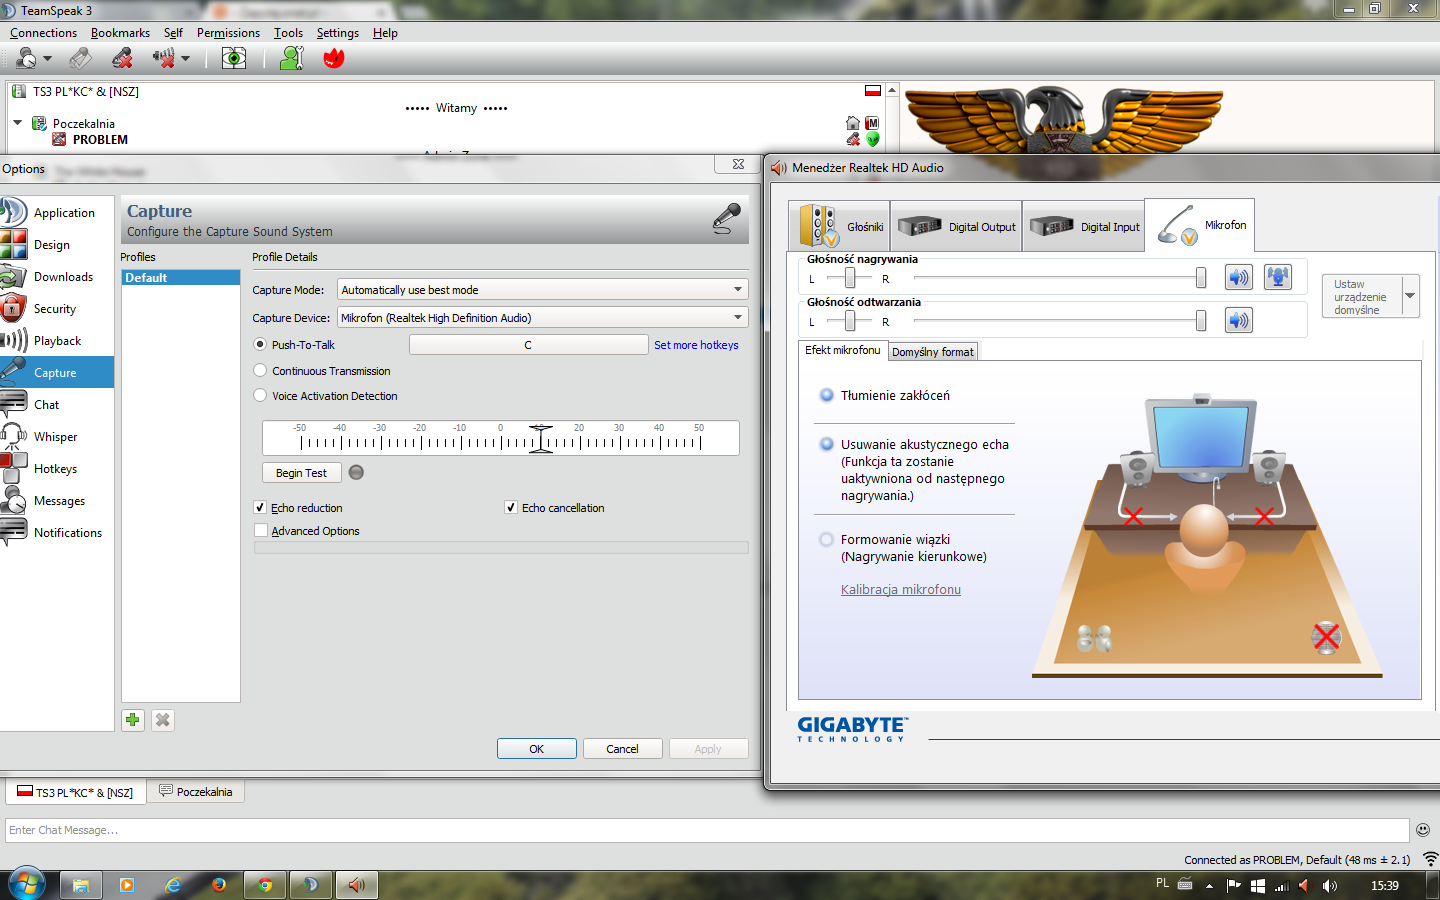The image size is (1440, 900).
Task: Open the contacts manager green user icon
Action: pyautogui.click(x=291, y=59)
